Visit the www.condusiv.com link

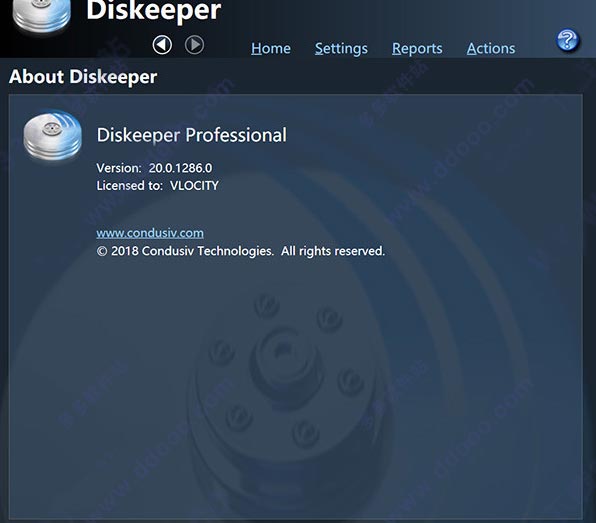coord(150,233)
